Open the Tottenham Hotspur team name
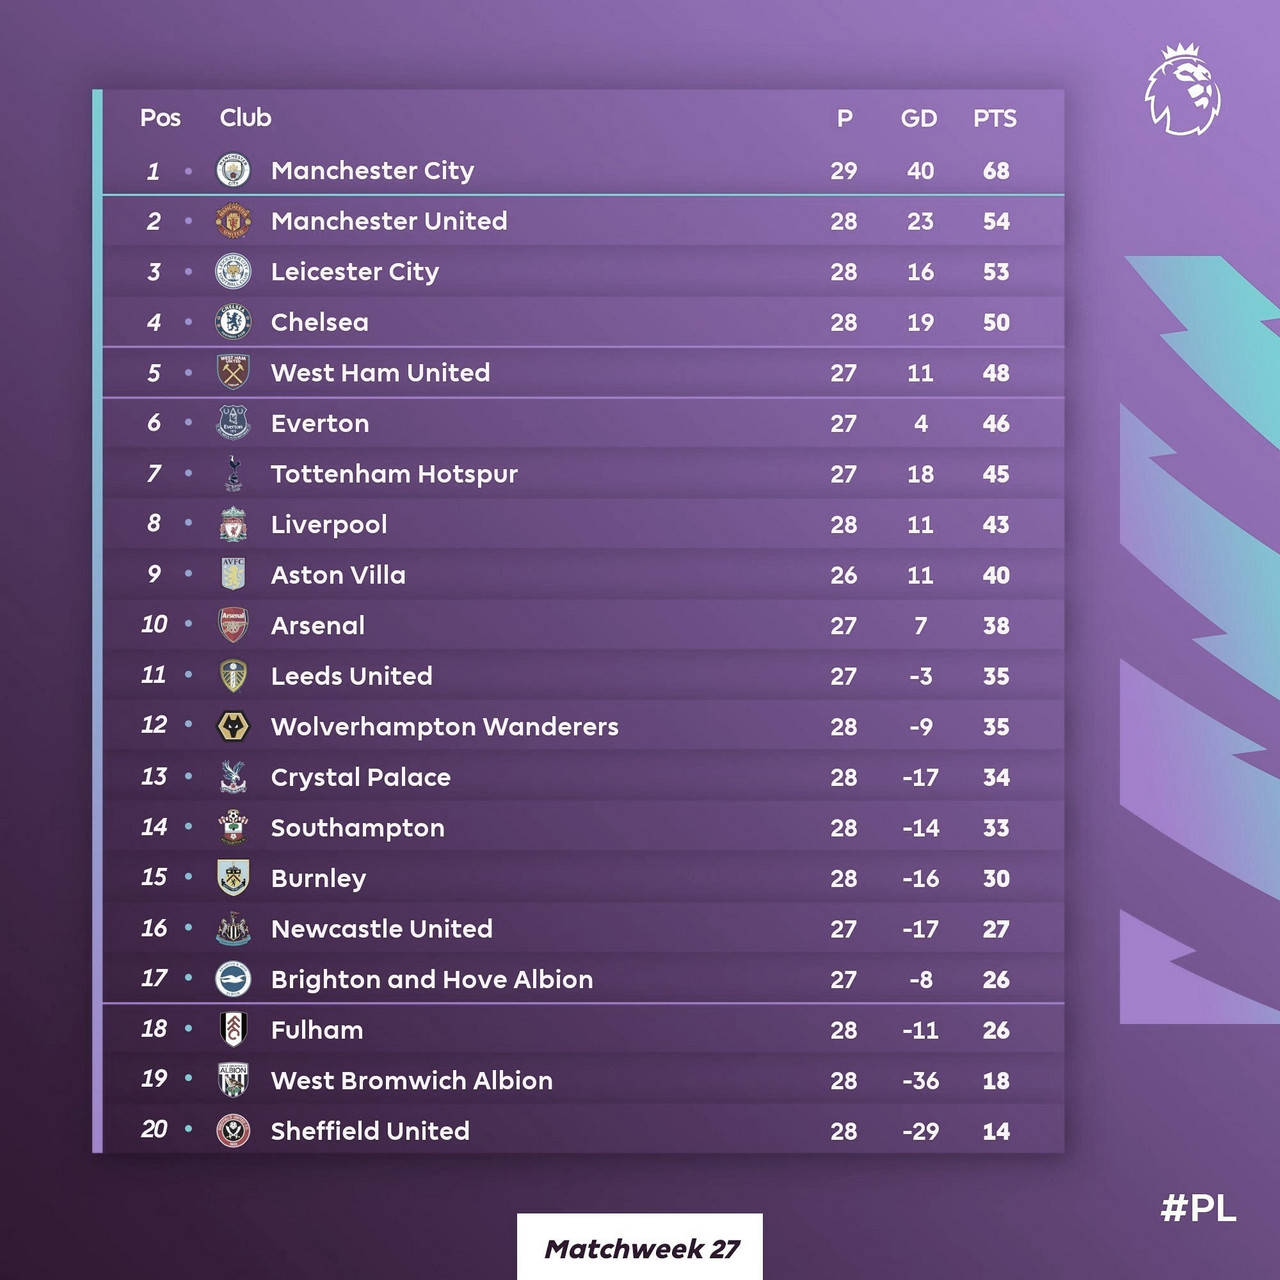The width and height of the screenshot is (1280, 1280). tap(394, 474)
